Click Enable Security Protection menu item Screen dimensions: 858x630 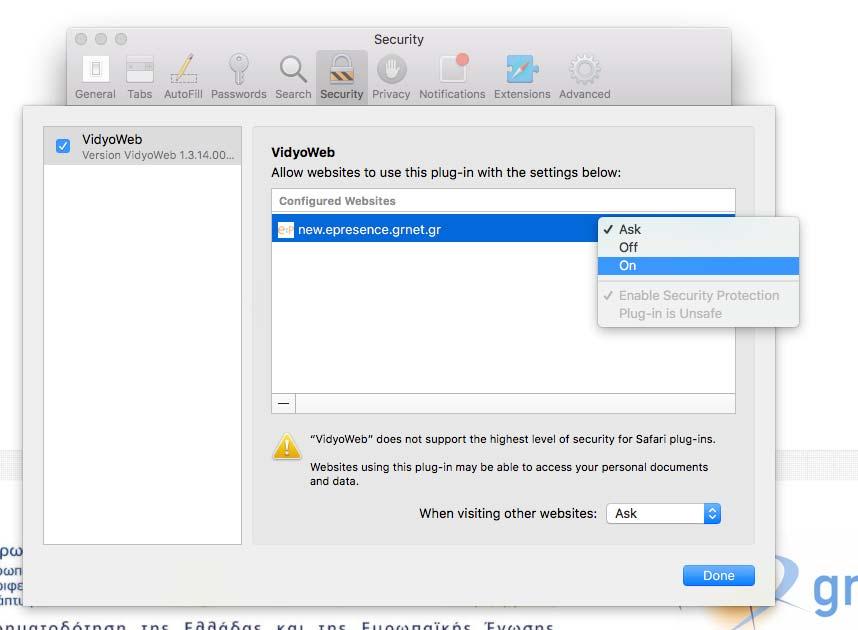coord(698,296)
